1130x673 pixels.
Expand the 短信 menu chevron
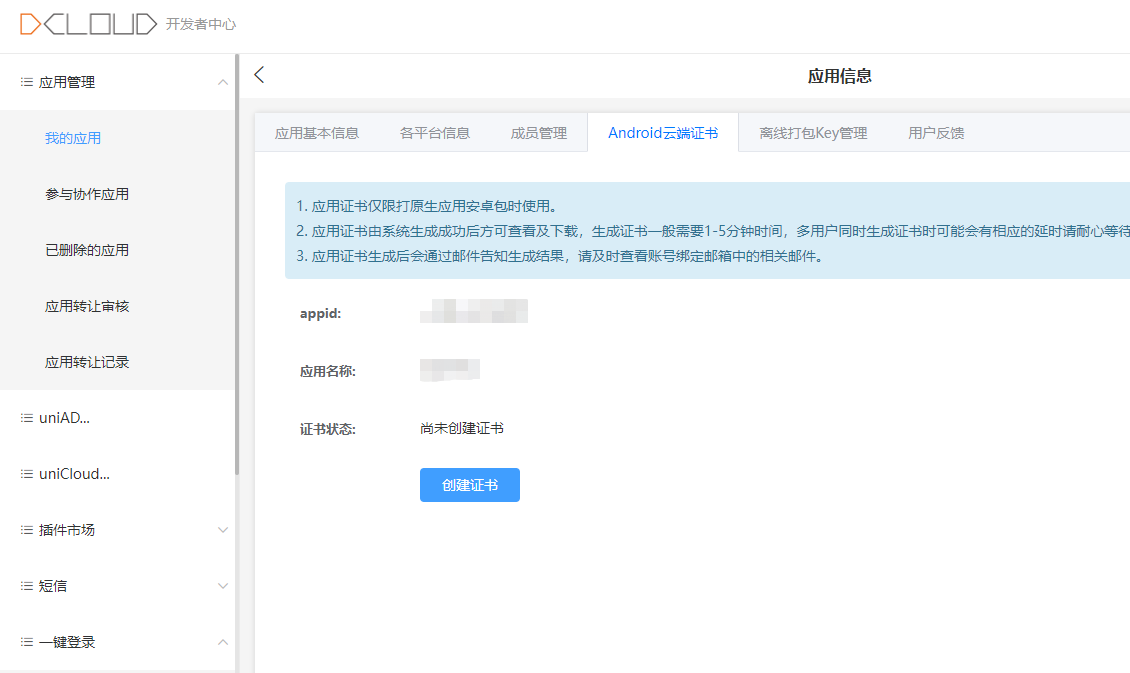[x=223, y=586]
